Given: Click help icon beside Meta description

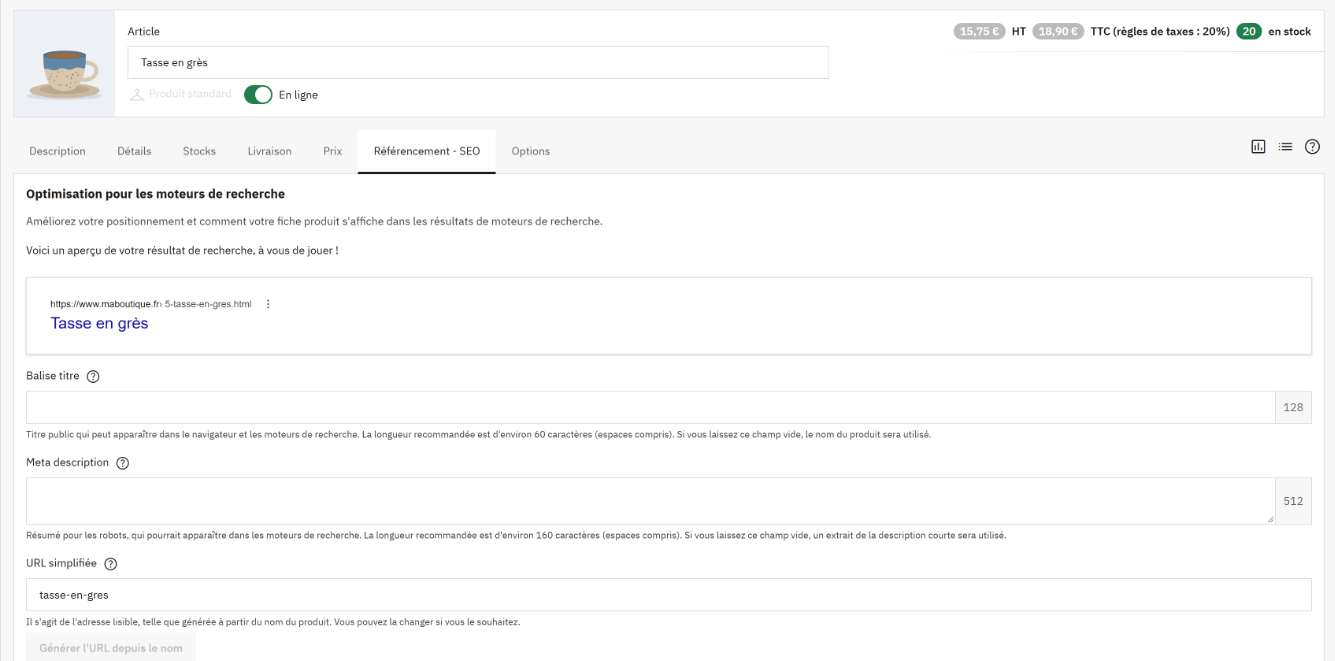Looking at the screenshot, I should [x=123, y=463].
